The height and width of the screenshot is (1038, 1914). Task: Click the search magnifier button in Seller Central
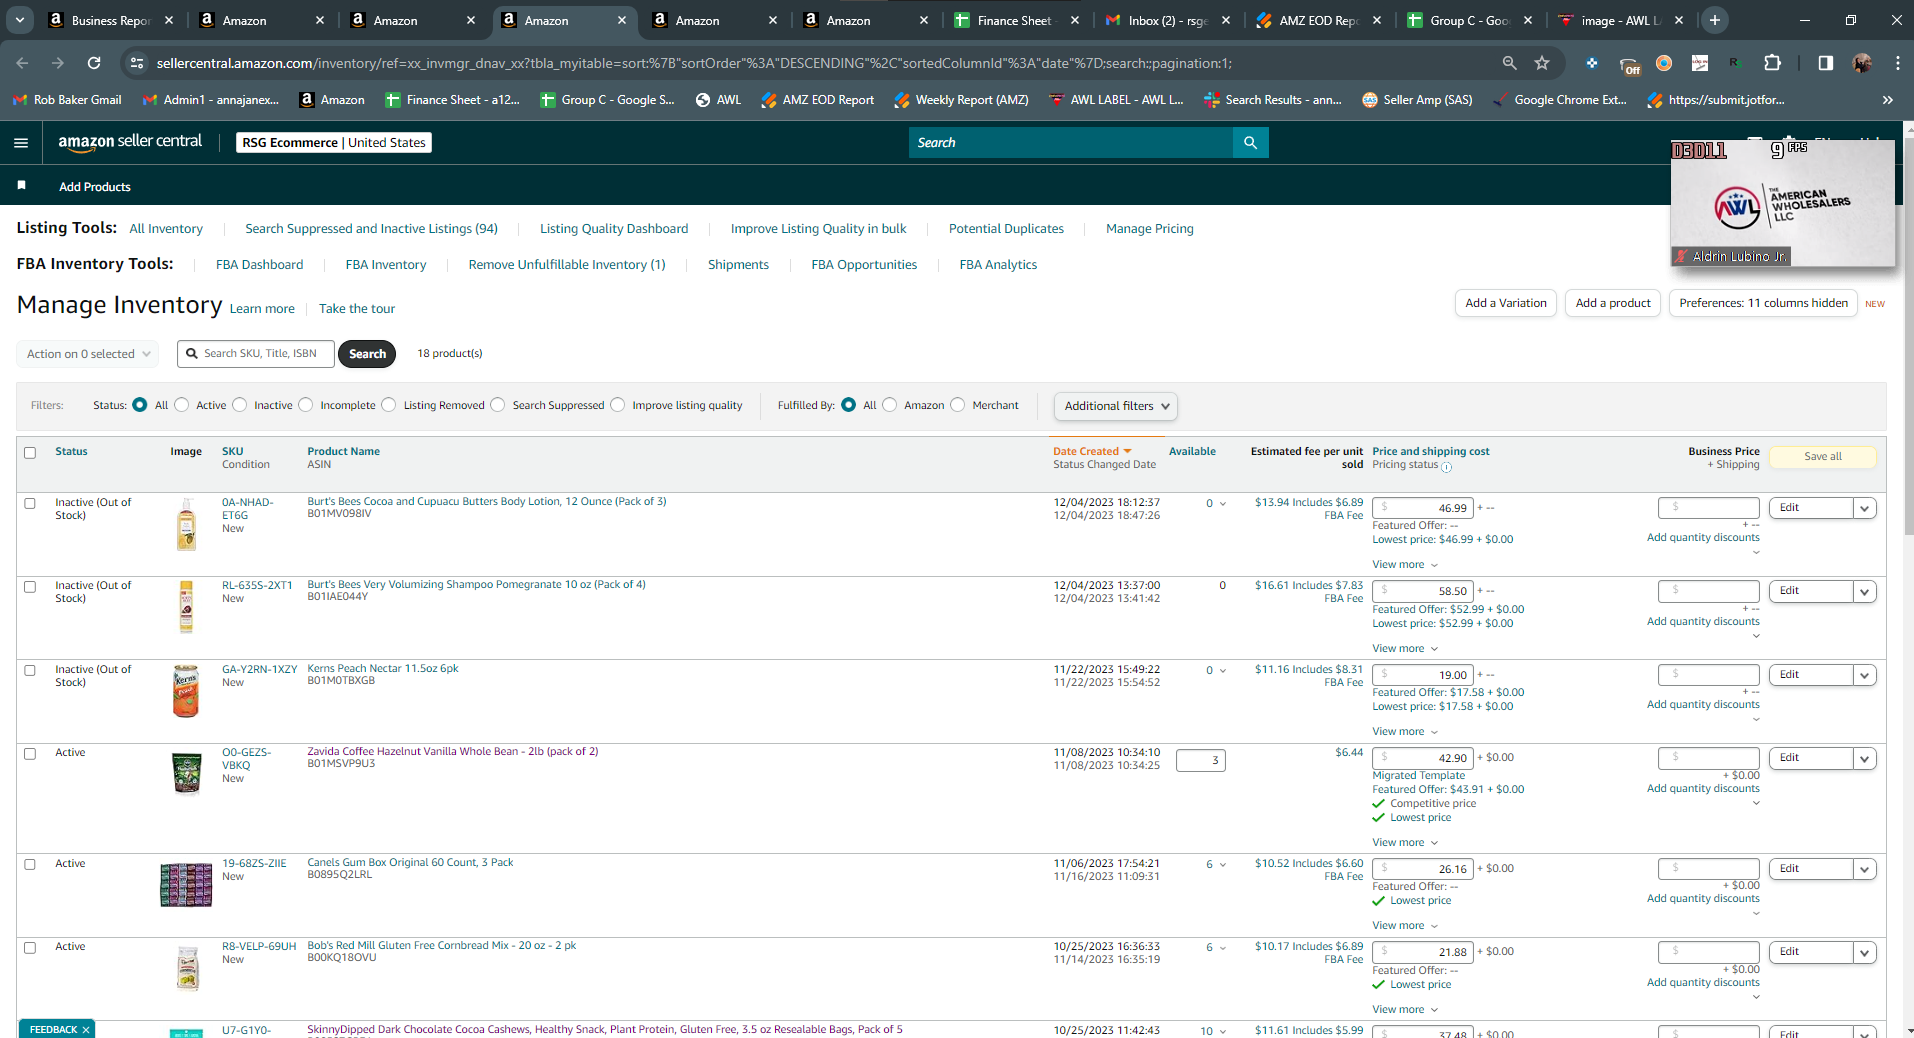click(1250, 143)
